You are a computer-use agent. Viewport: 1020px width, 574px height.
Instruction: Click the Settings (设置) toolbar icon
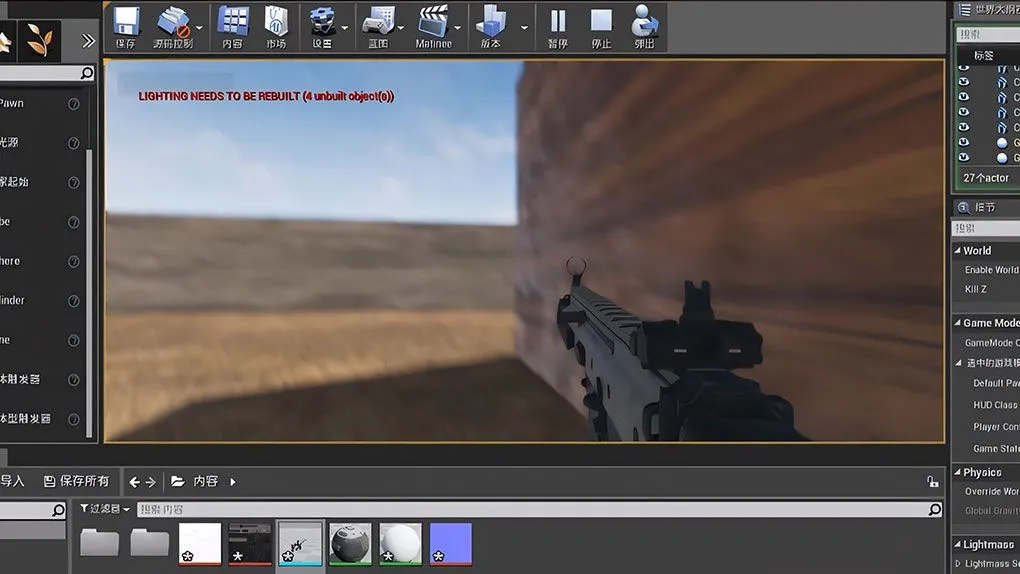click(x=321, y=21)
